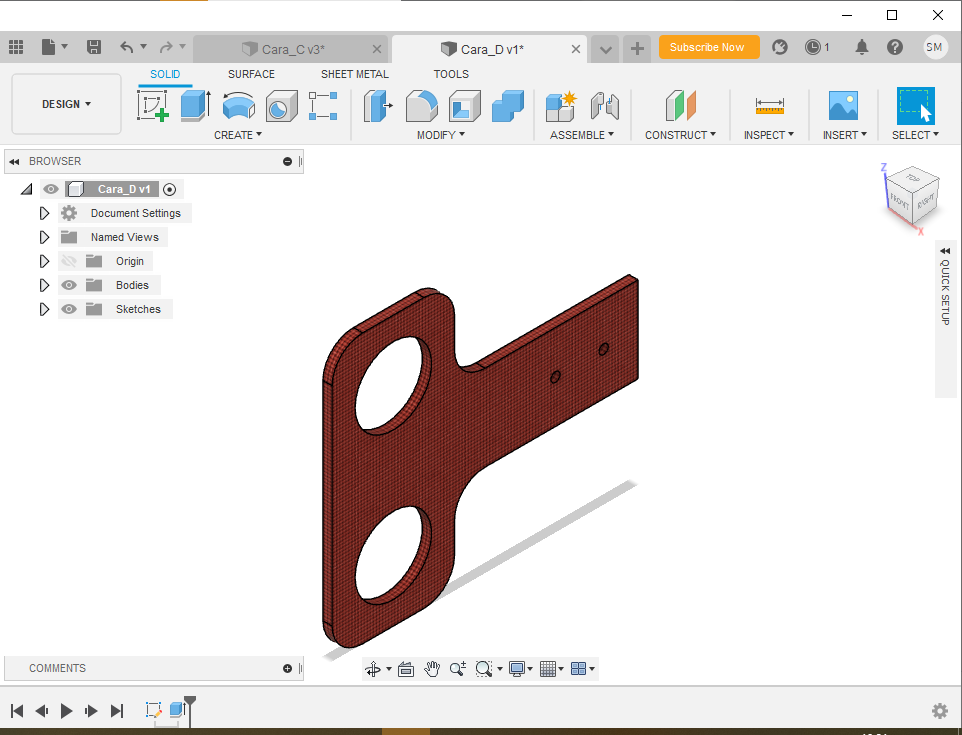Click the Save icon
The height and width of the screenshot is (735, 962).
(94, 47)
